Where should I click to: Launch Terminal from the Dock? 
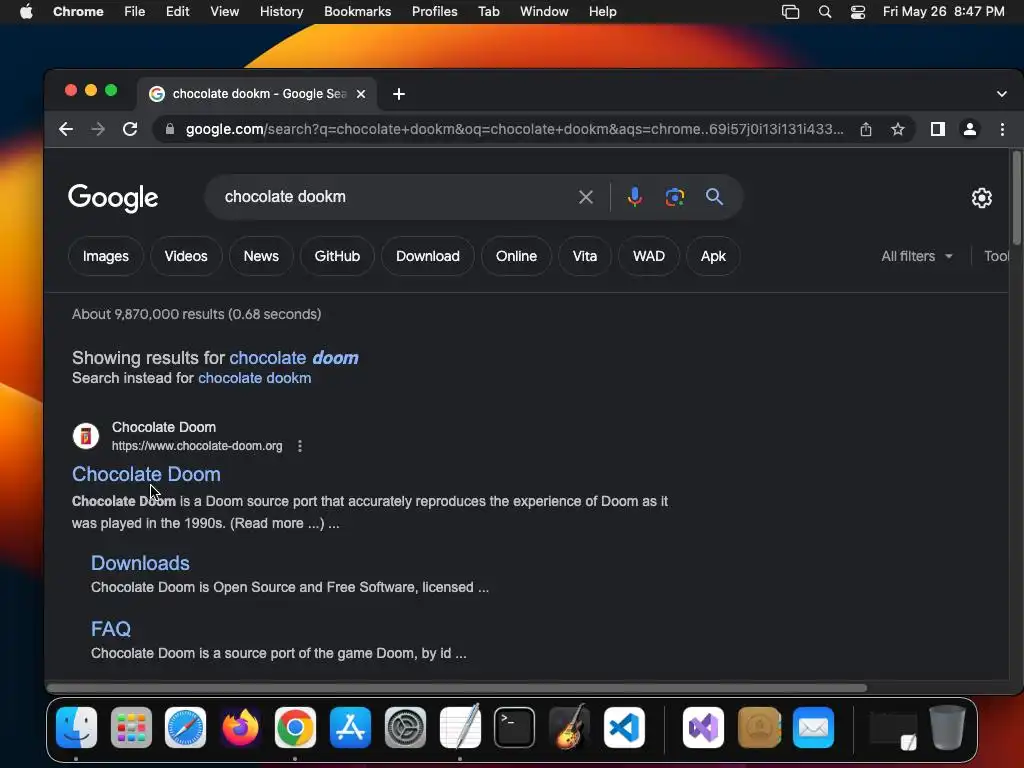515,728
